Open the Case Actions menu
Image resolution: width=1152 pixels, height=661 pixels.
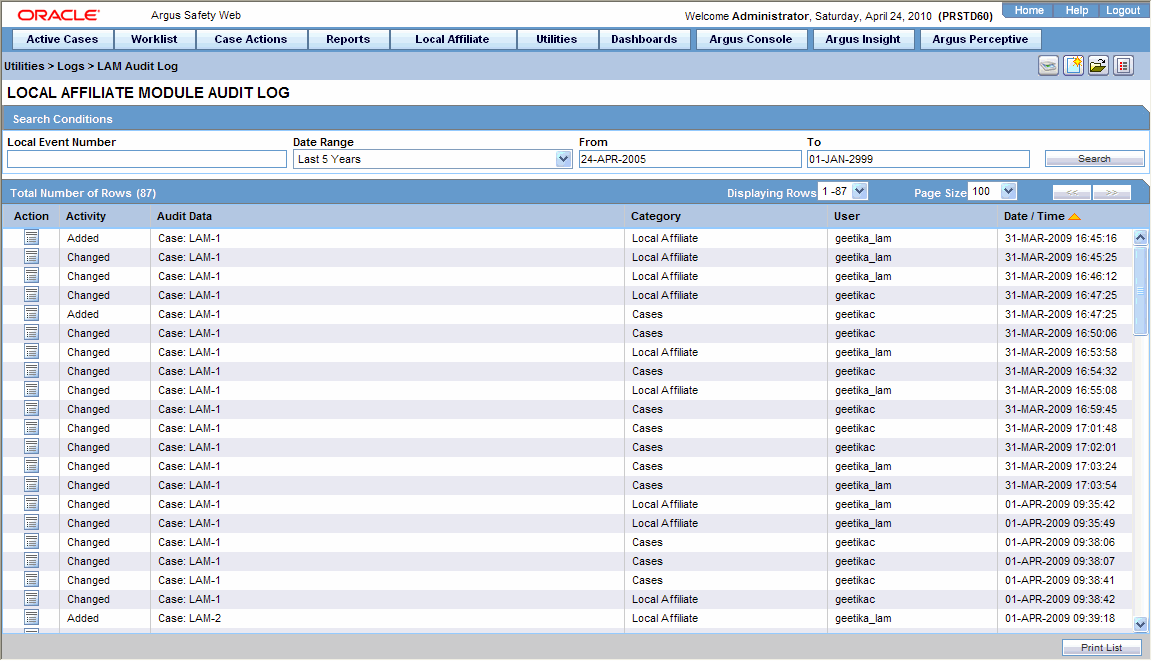(251, 39)
